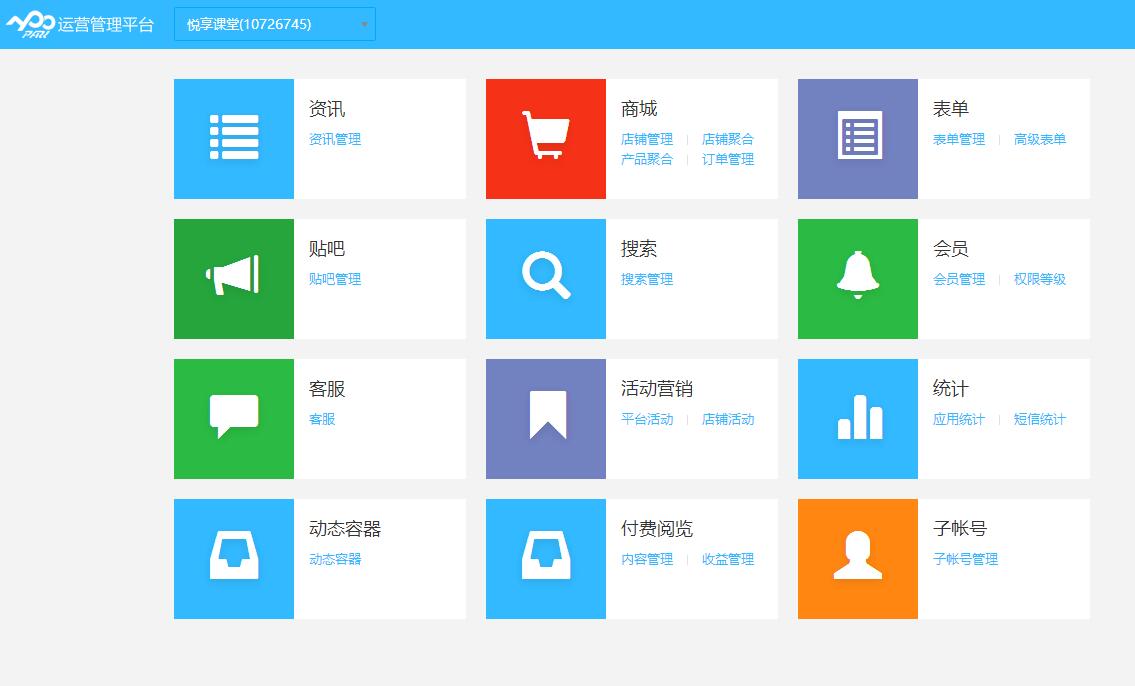Click the 权限等级 link
The image size is (1135, 686).
1040,280
